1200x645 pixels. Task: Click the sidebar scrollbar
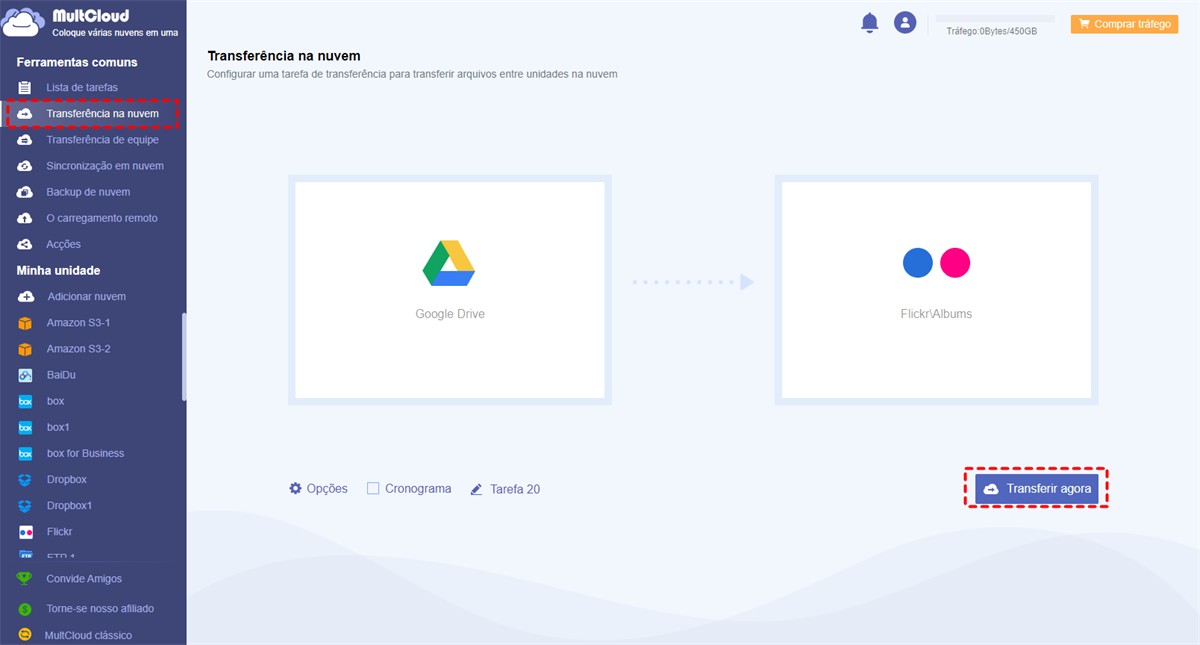pyautogui.click(x=183, y=357)
